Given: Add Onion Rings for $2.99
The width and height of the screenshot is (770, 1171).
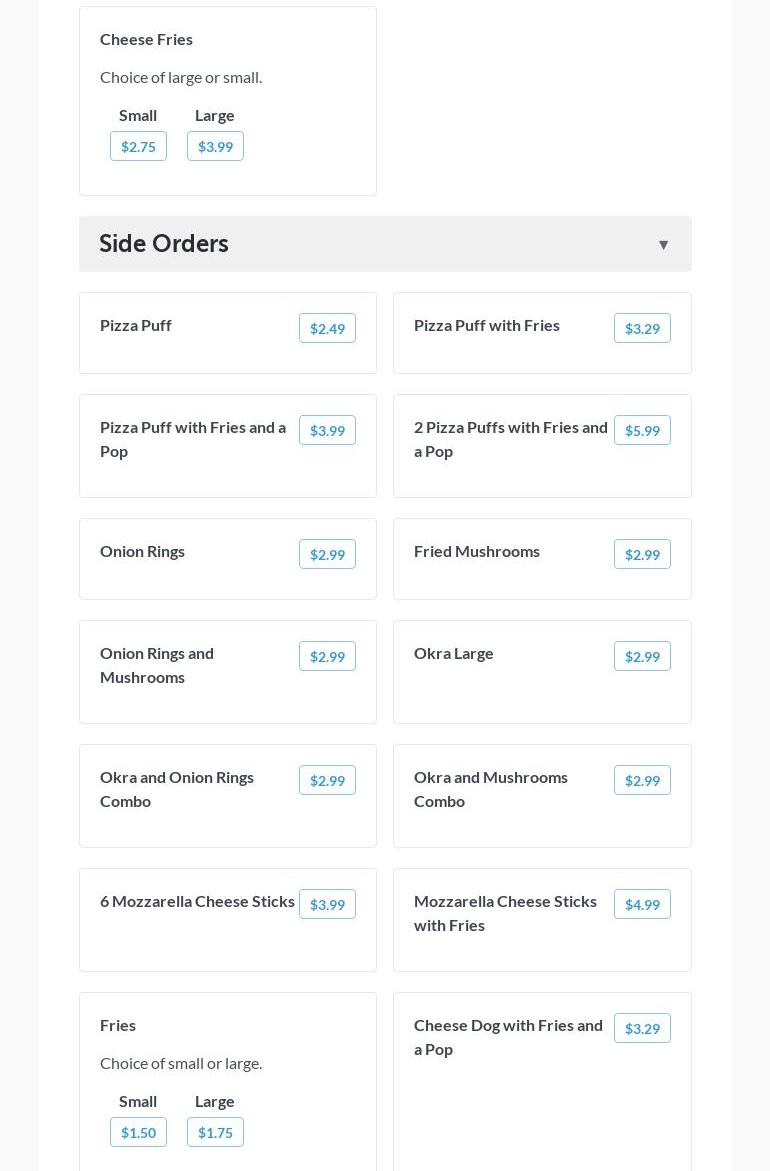Looking at the screenshot, I should [327, 555].
